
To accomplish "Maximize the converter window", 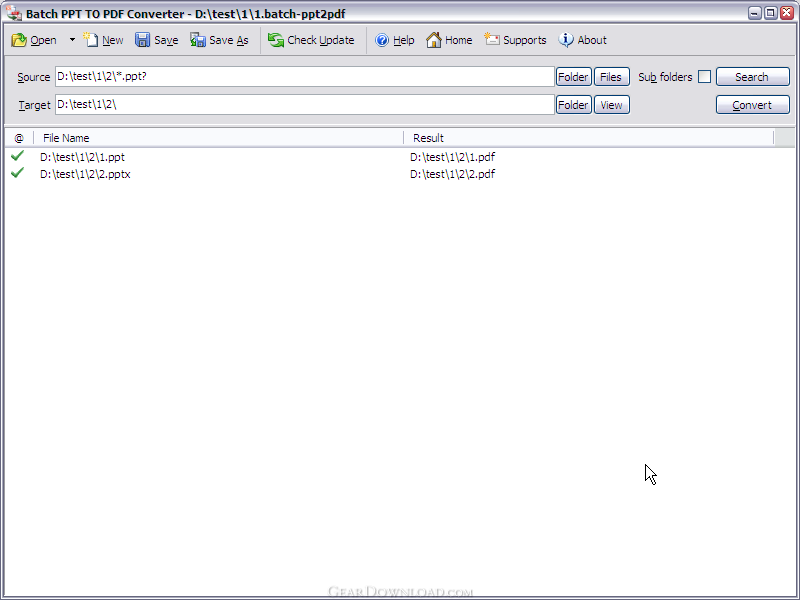I will tap(771, 13).
